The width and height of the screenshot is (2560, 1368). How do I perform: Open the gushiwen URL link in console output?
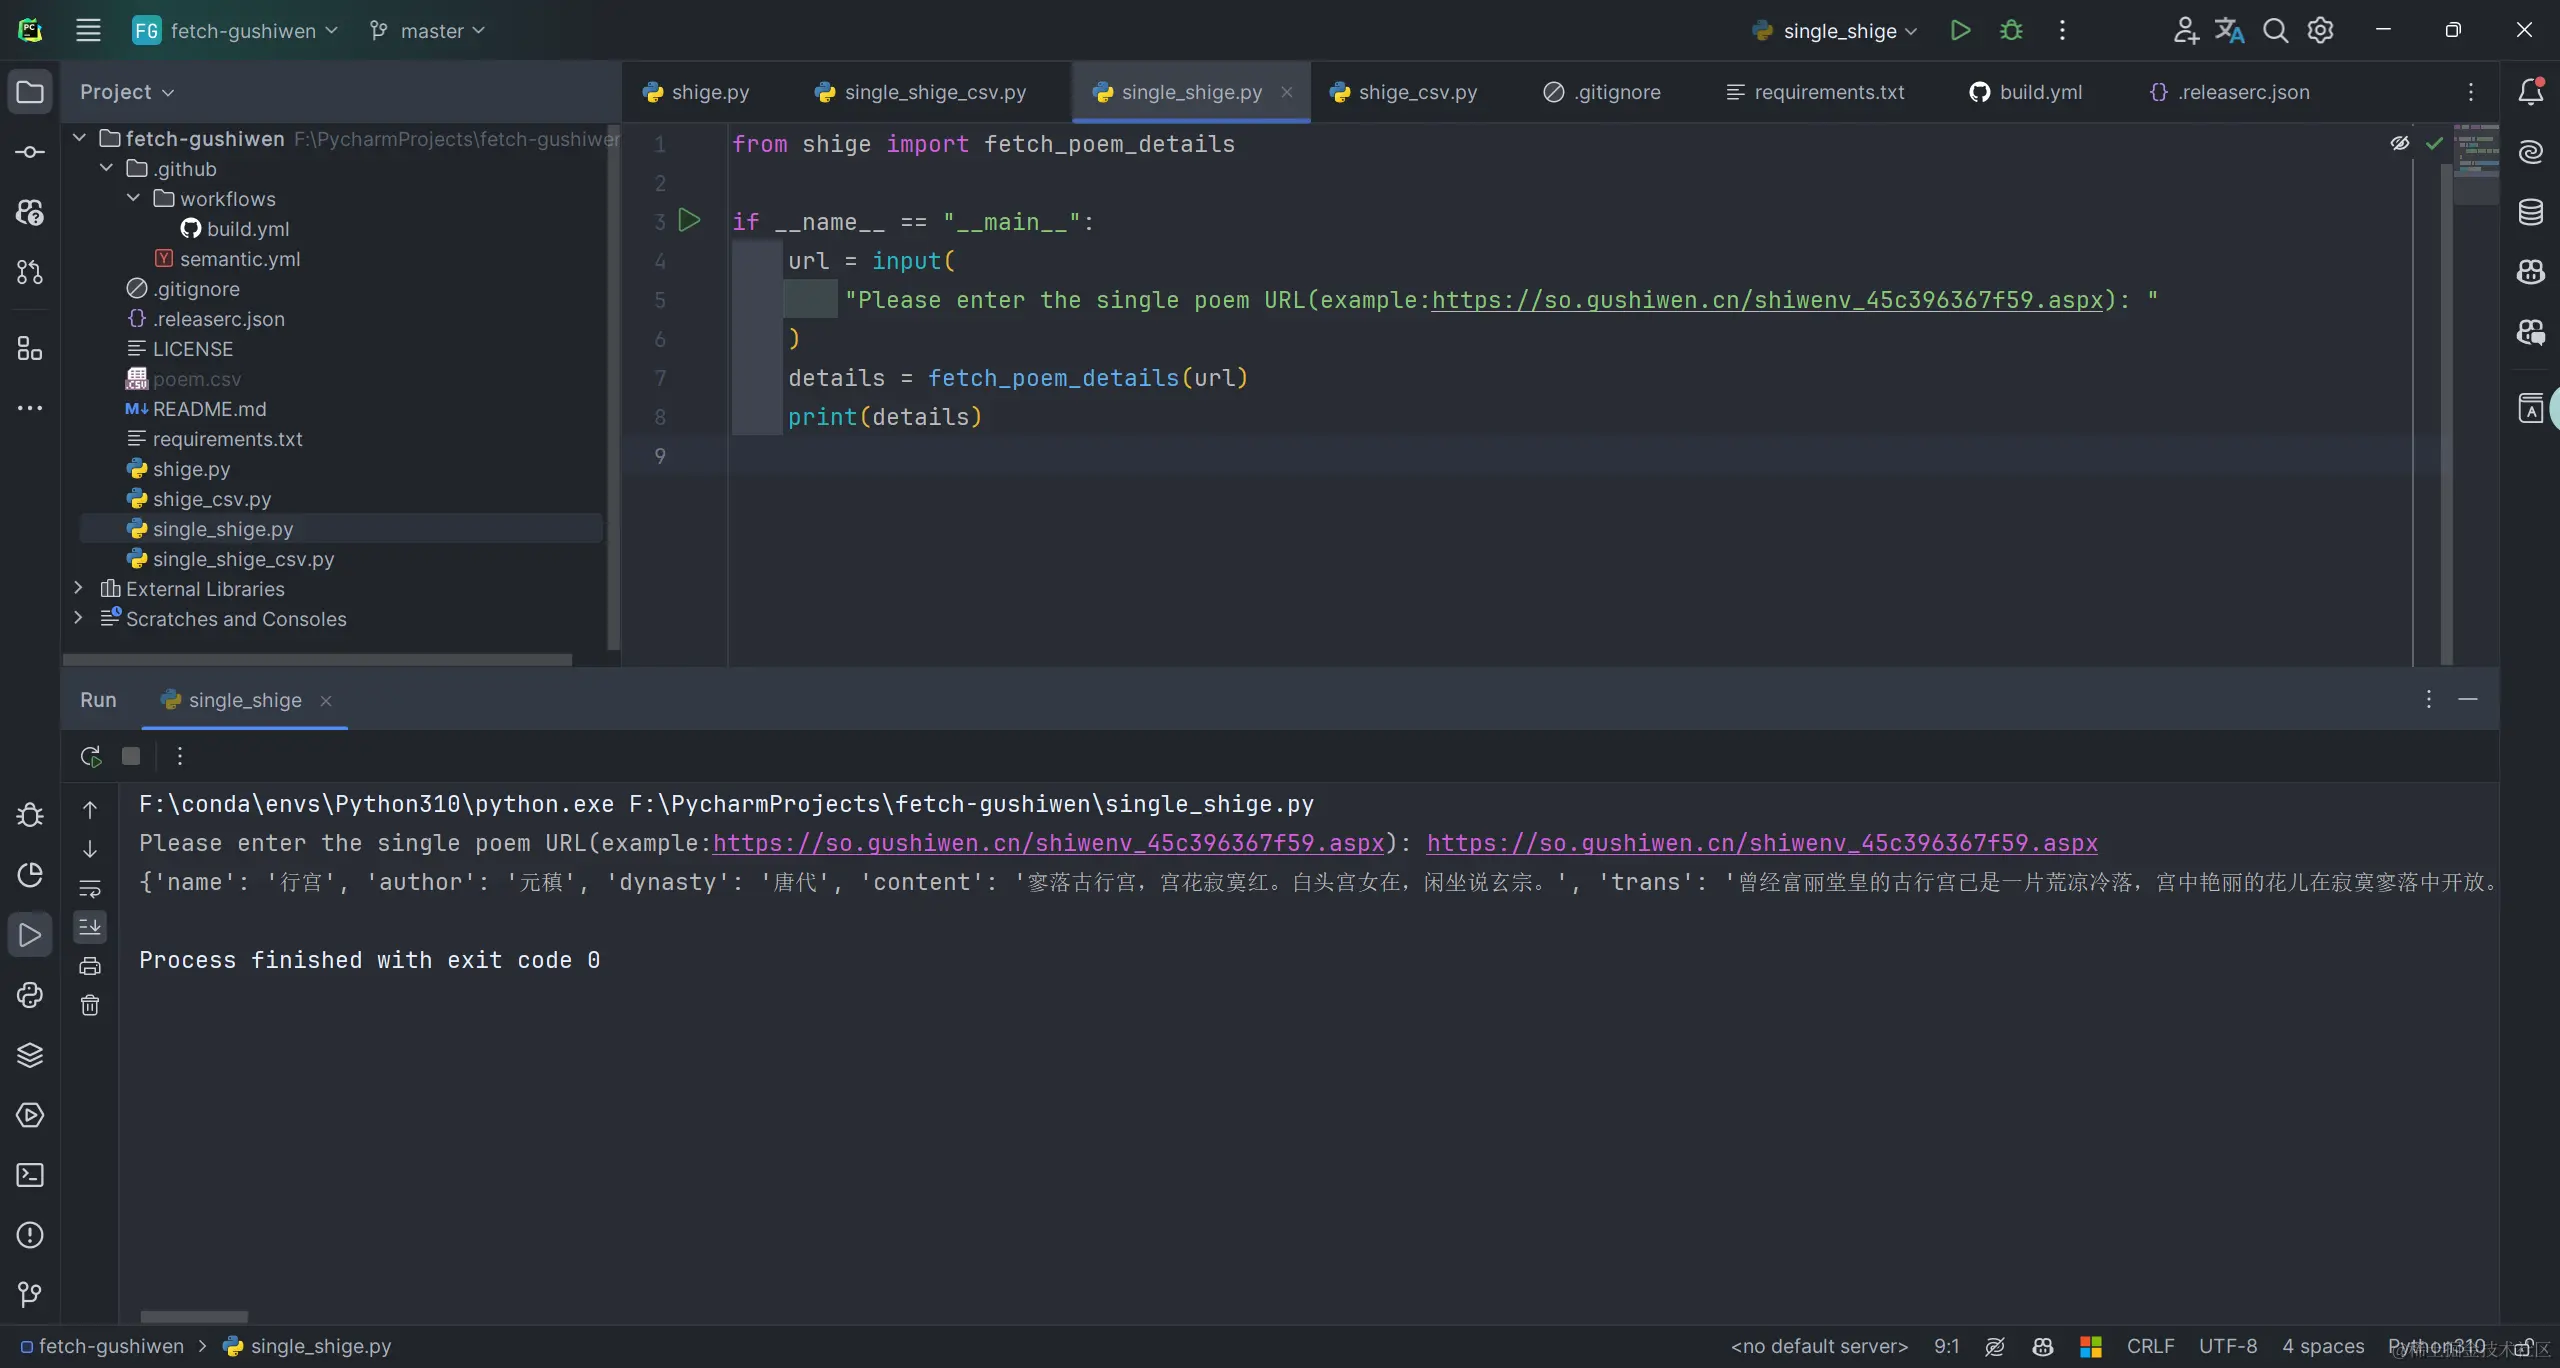(1761, 843)
